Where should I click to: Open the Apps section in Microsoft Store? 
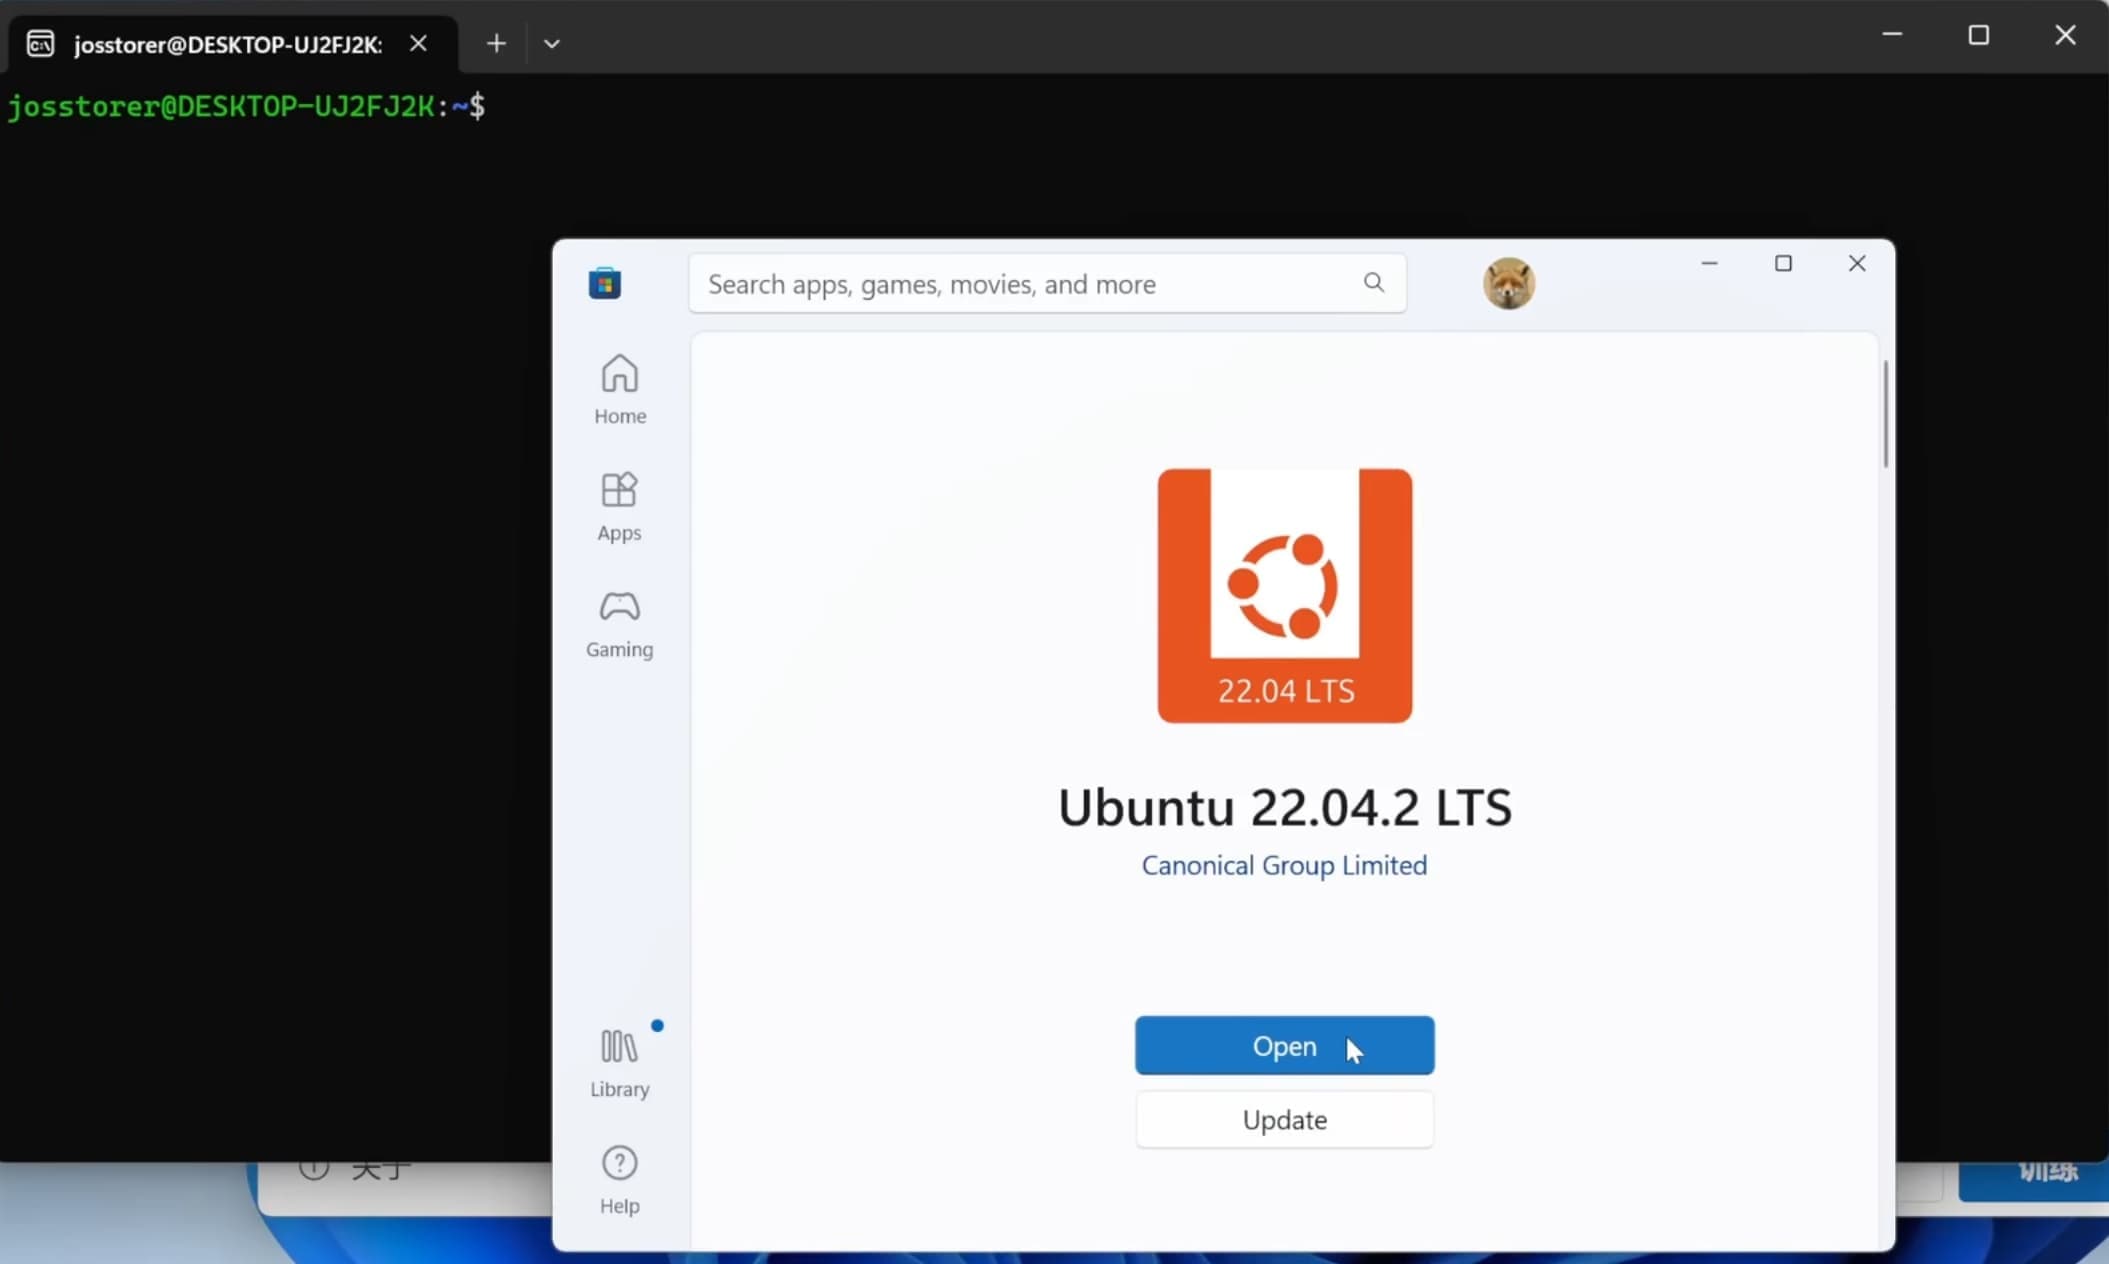(x=619, y=506)
